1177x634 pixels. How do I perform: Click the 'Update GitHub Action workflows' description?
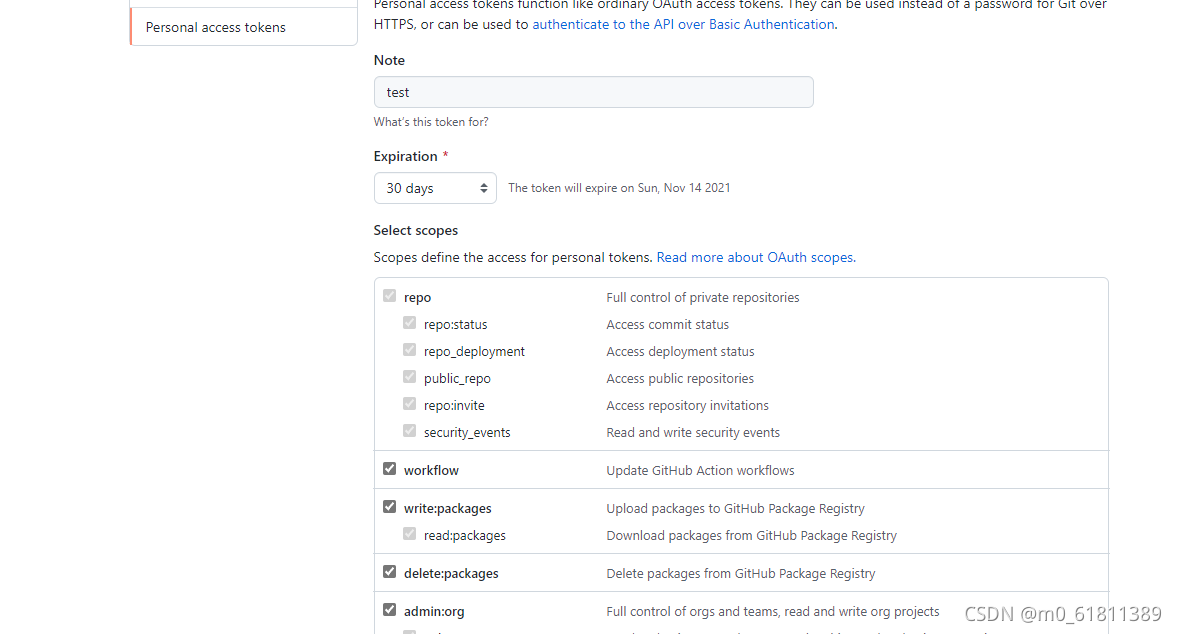[700, 470]
